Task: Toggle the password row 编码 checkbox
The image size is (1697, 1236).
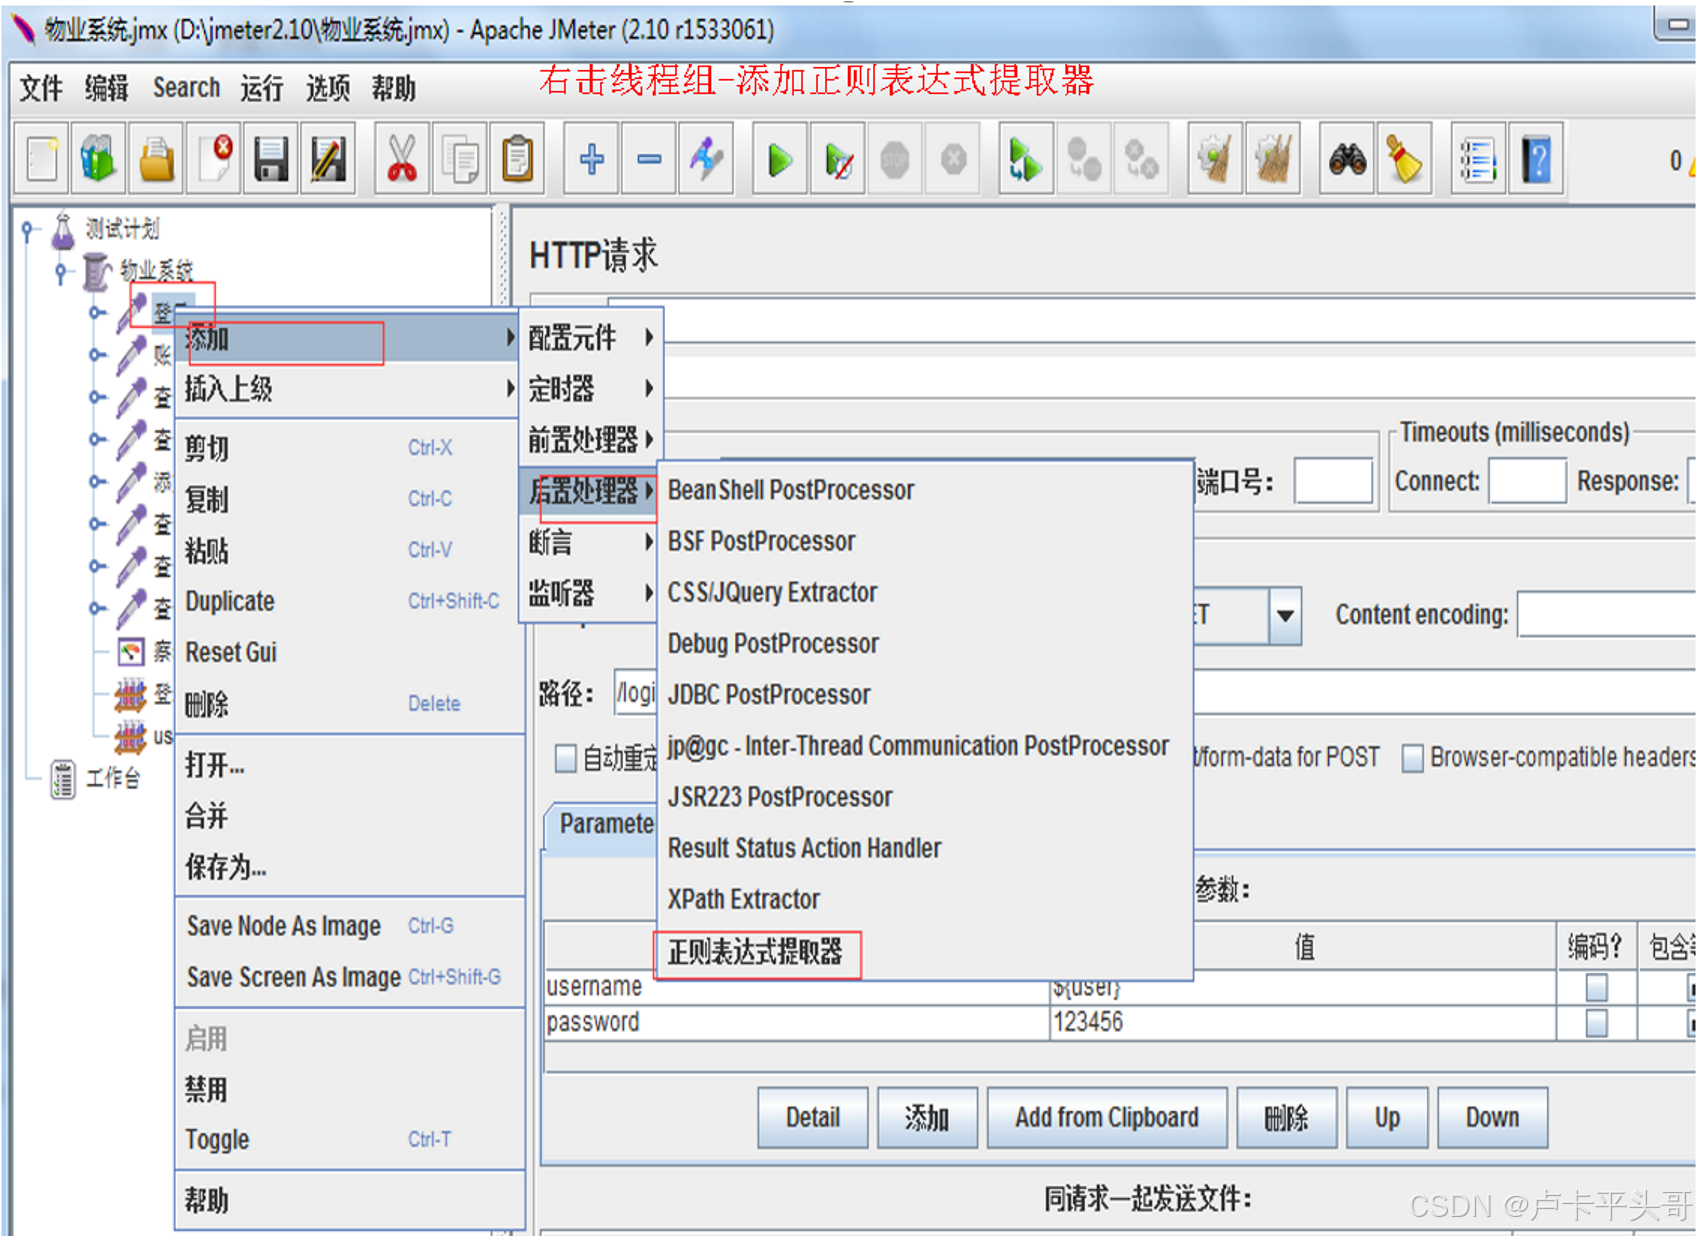Action: [1596, 1023]
